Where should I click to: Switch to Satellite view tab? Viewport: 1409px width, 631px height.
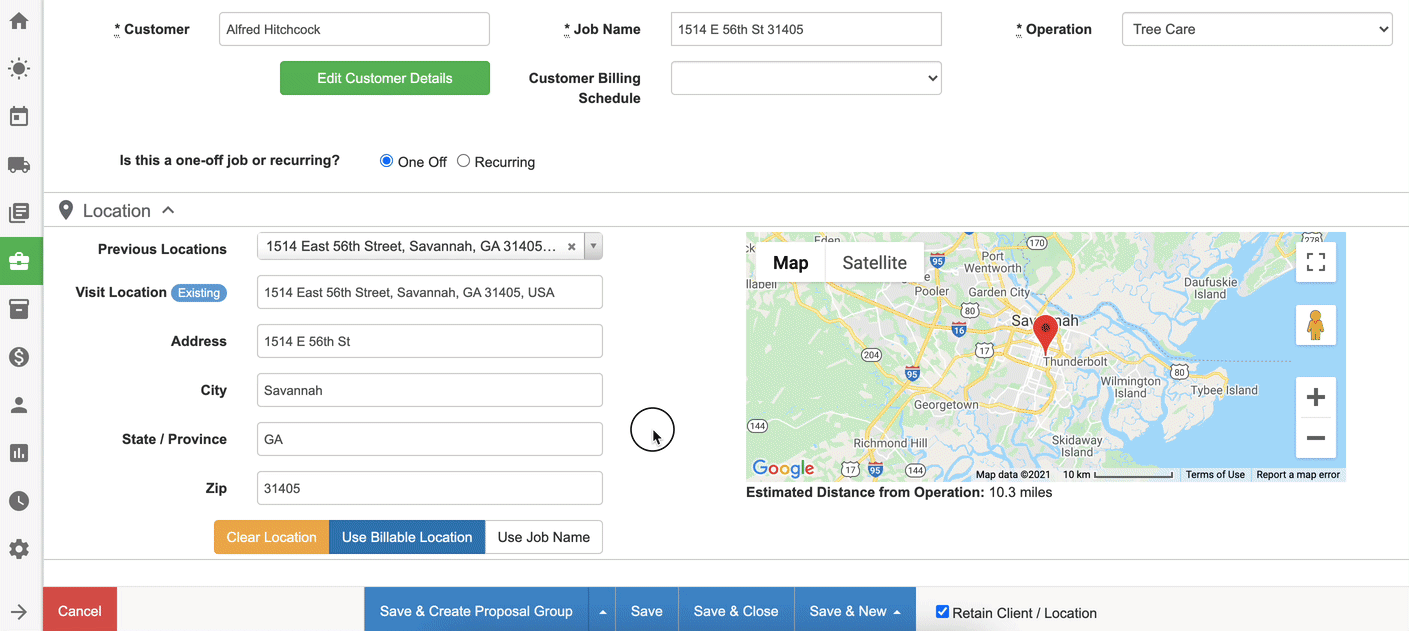874,263
